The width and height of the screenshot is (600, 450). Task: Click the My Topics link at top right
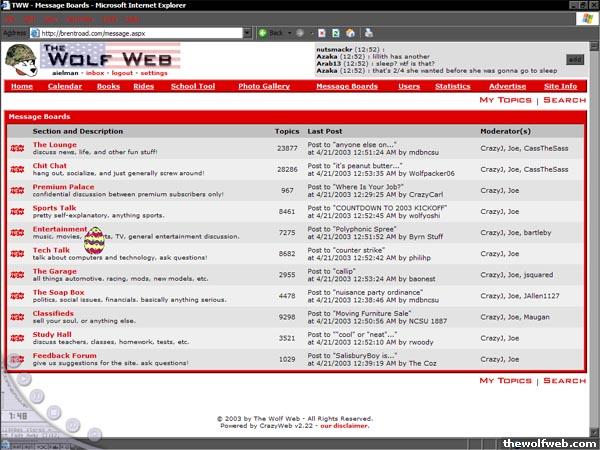tap(505, 101)
